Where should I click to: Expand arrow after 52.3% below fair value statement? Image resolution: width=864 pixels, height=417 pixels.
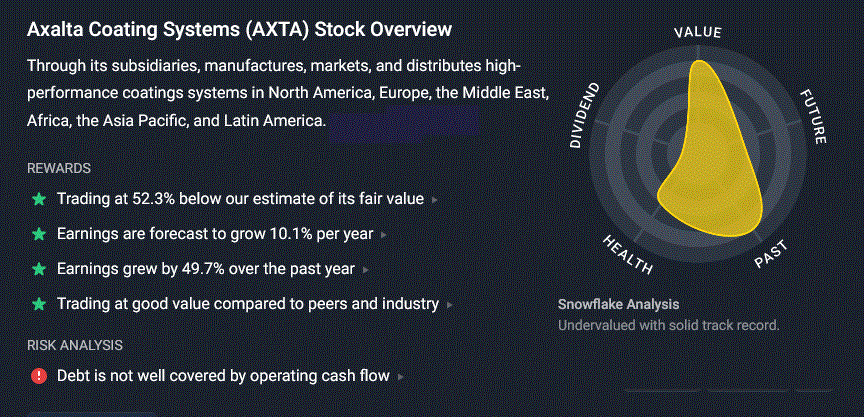pos(435,200)
